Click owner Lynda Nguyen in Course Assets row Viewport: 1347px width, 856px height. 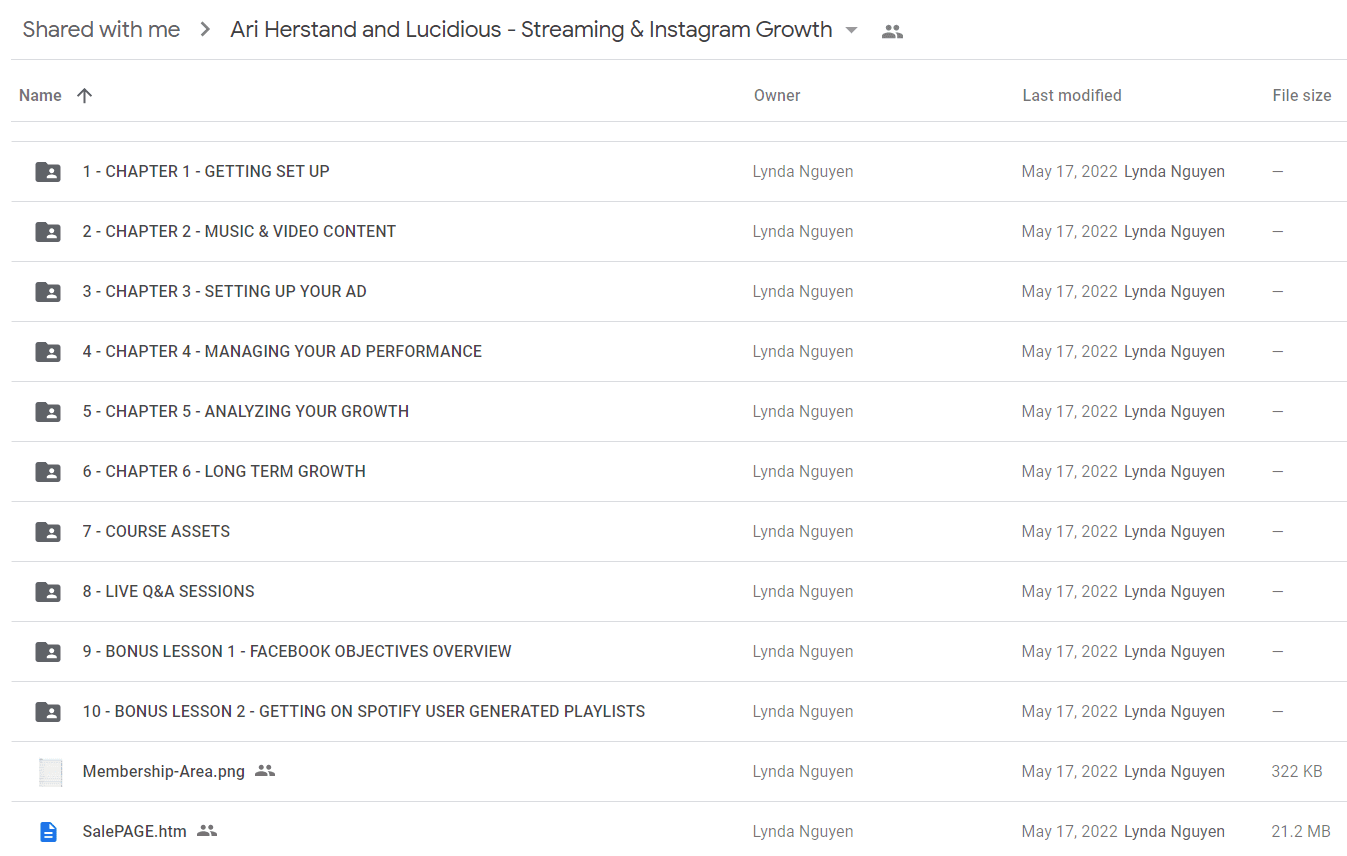pyautogui.click(x=803, y=532)
